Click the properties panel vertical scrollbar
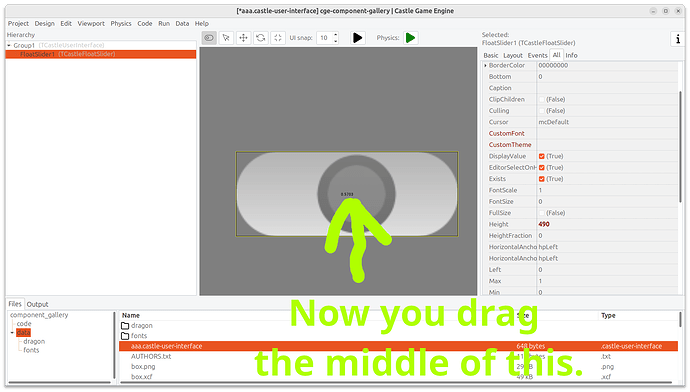Viewport: 690px width, 392px height. tap(681, 146)
